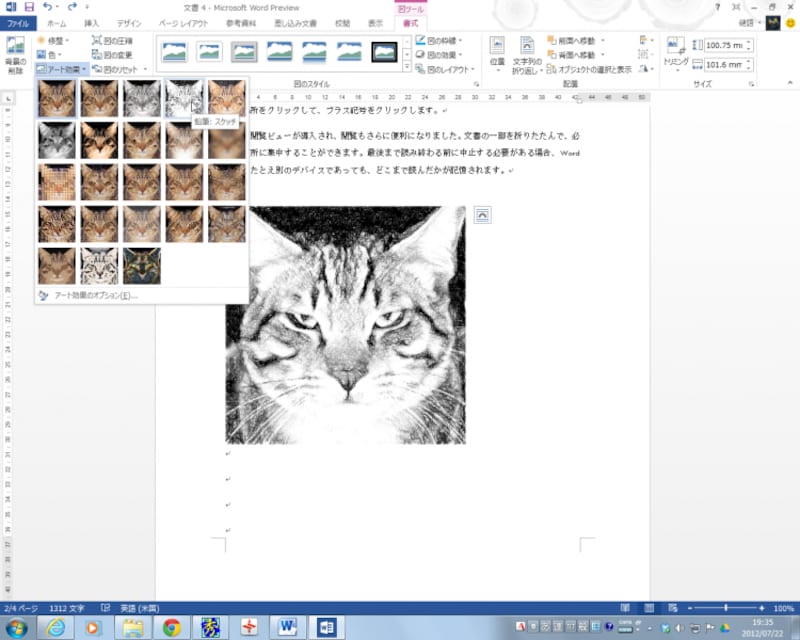Screen dimensions: 800x640
Task: Open Google Chrome from the taskbar
Action: click(x=171, y=627)
